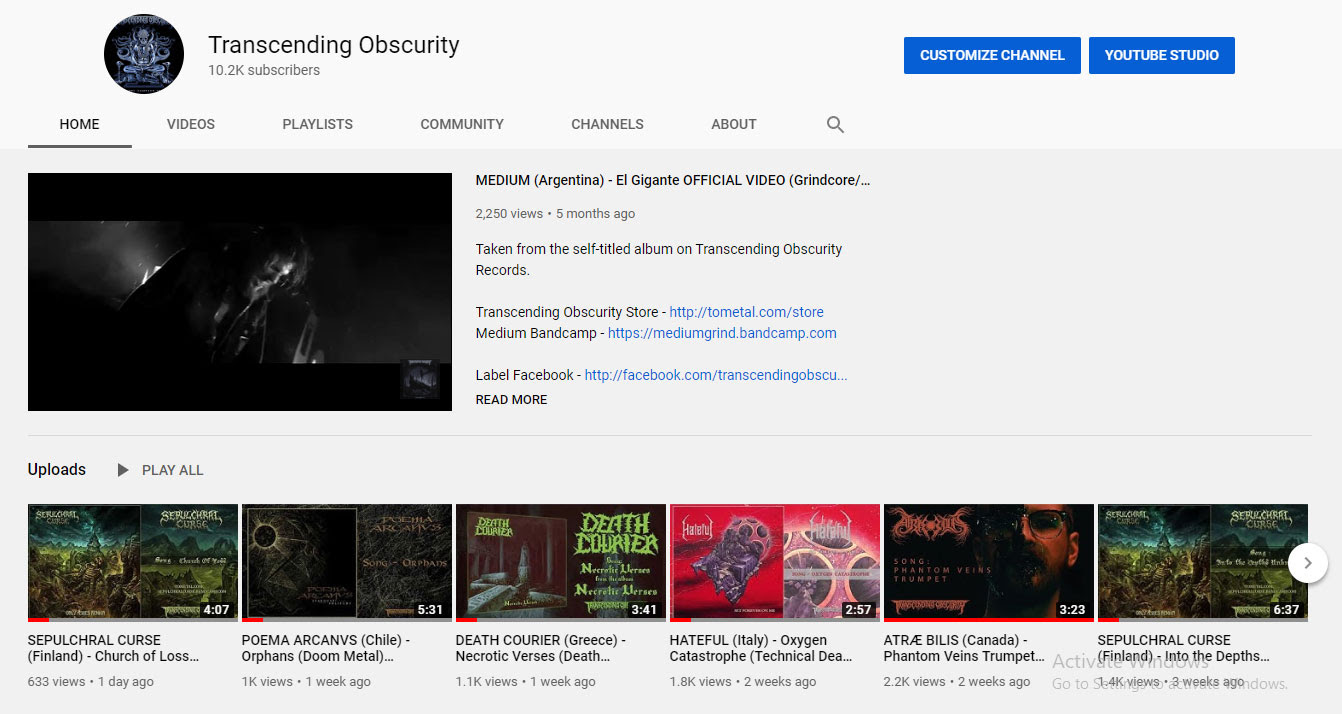
Task: Click the Hateful Oxygen Catastrophe video title
Action: (761, 648)
